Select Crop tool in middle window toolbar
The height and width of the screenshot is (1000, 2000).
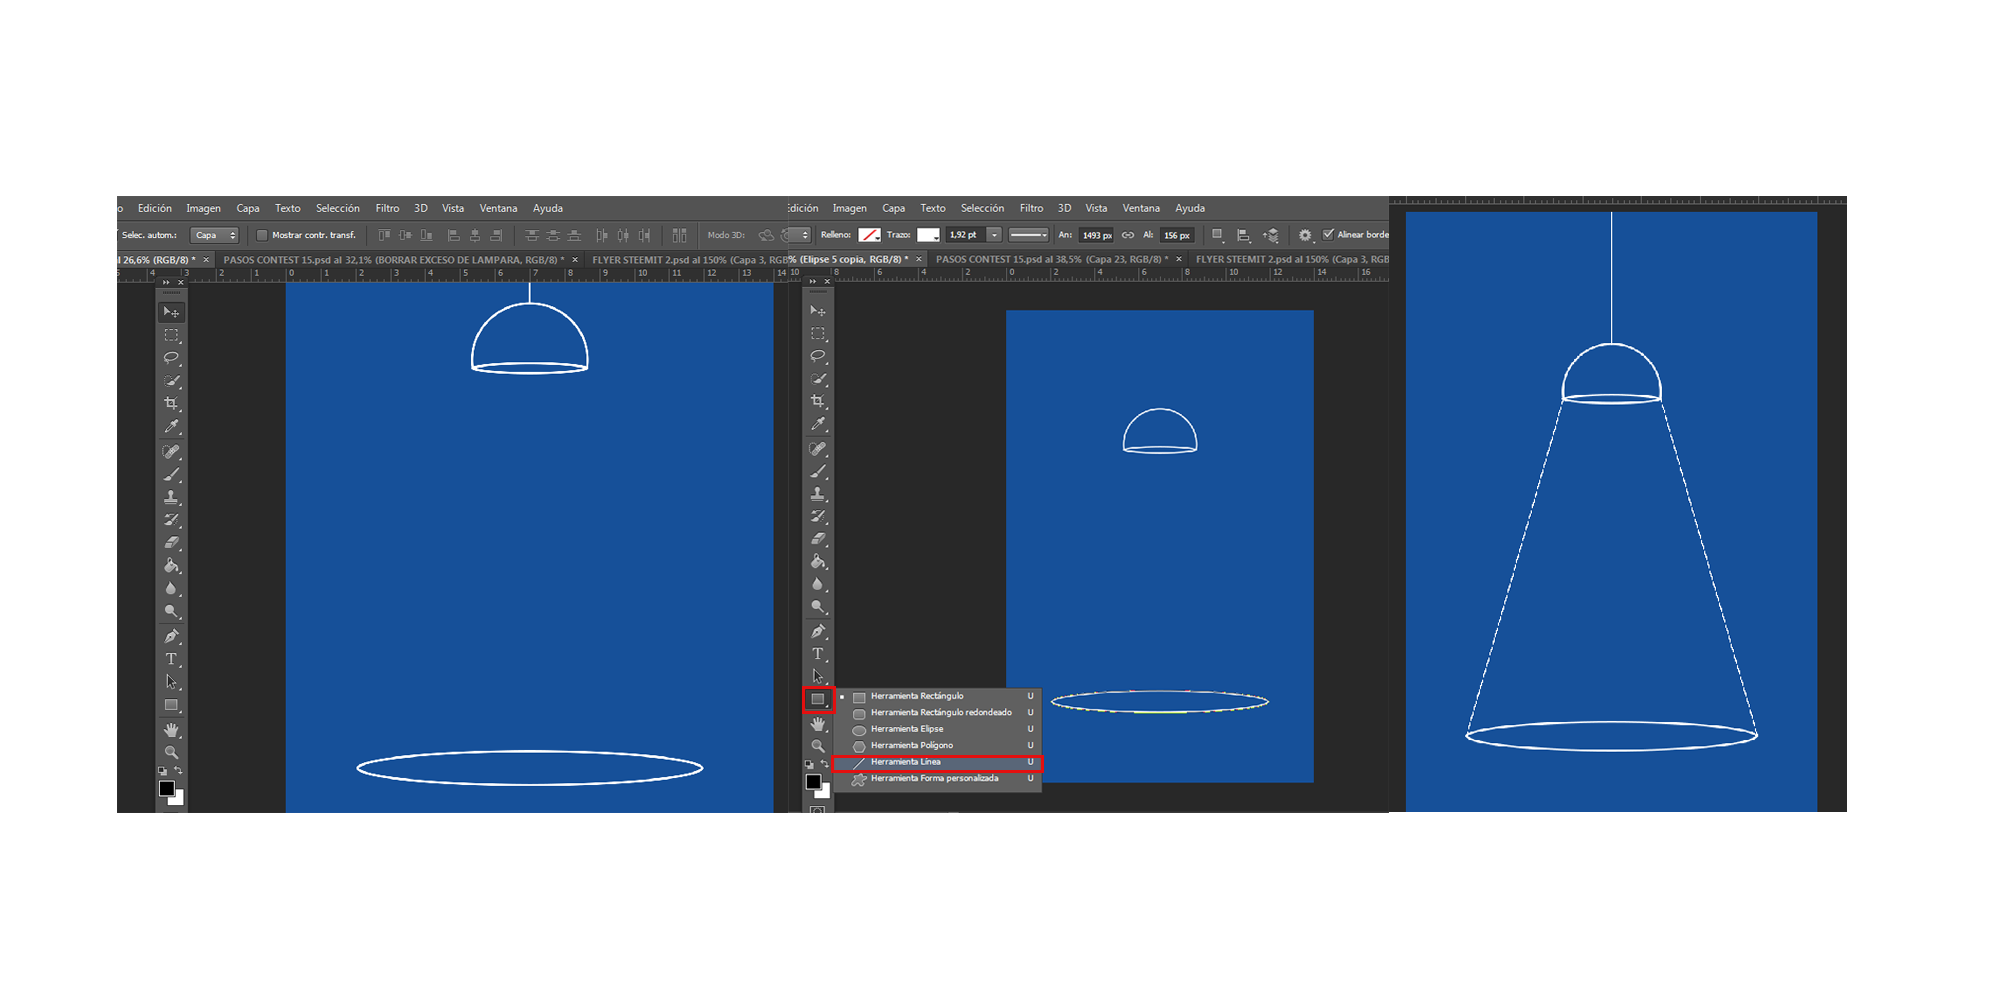coord(818,401)
